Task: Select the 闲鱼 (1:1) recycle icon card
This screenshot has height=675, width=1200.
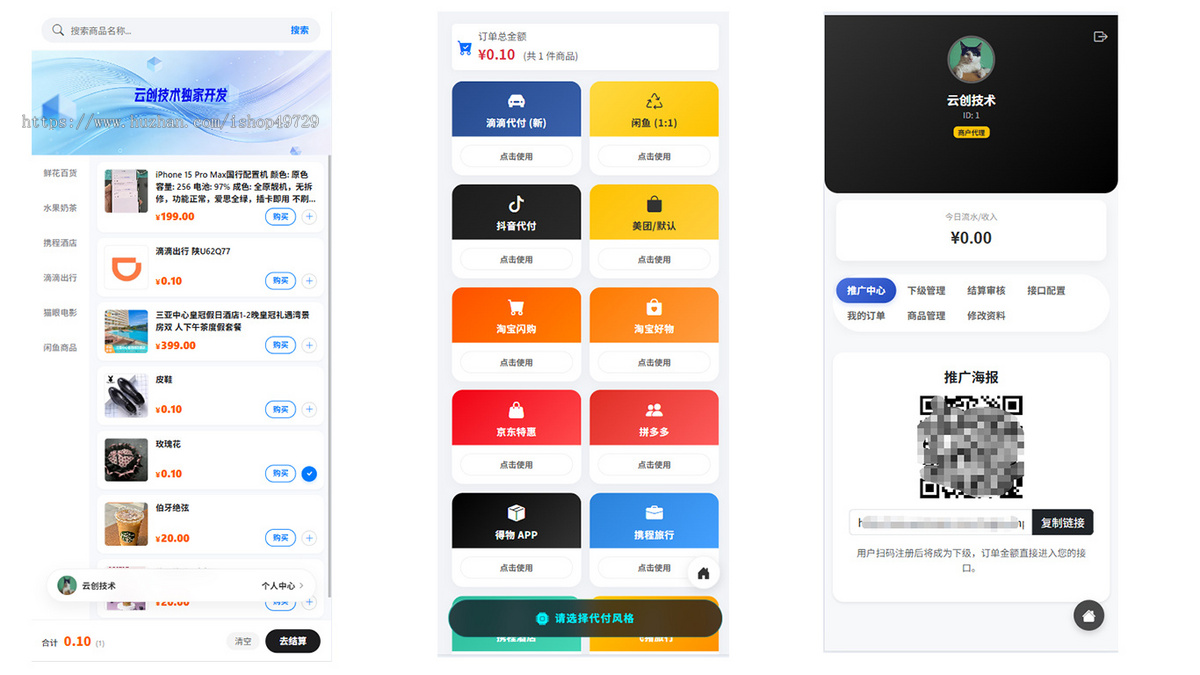Action: [654, 109]
